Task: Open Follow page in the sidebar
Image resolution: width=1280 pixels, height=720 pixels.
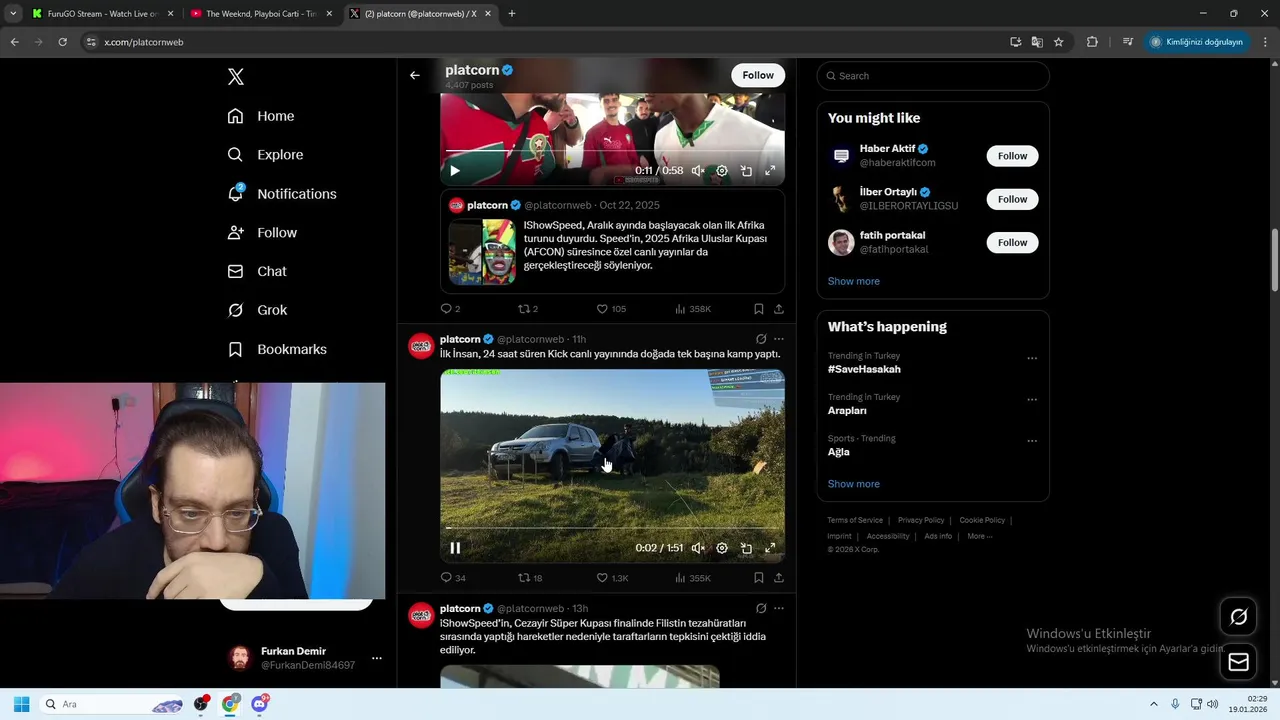Action: (x=262, y=233)
